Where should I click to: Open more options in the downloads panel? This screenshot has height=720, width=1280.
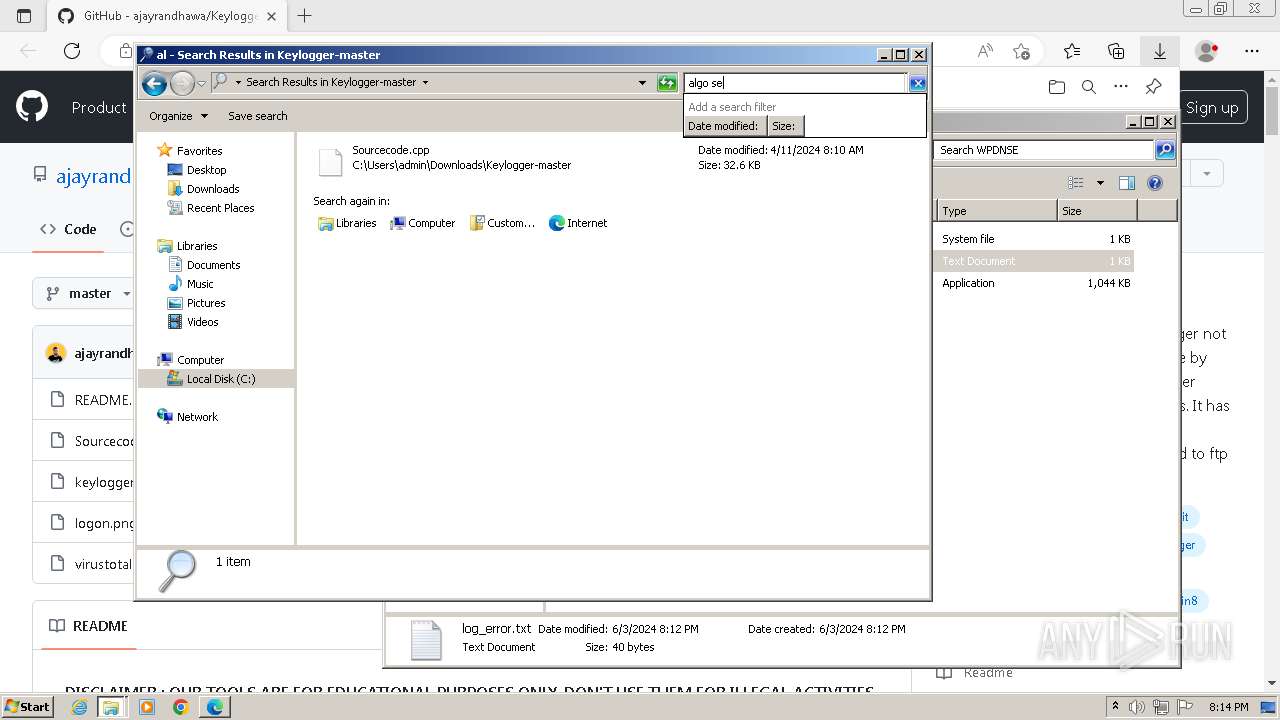pyautogui.click(x=1121, y=87)
